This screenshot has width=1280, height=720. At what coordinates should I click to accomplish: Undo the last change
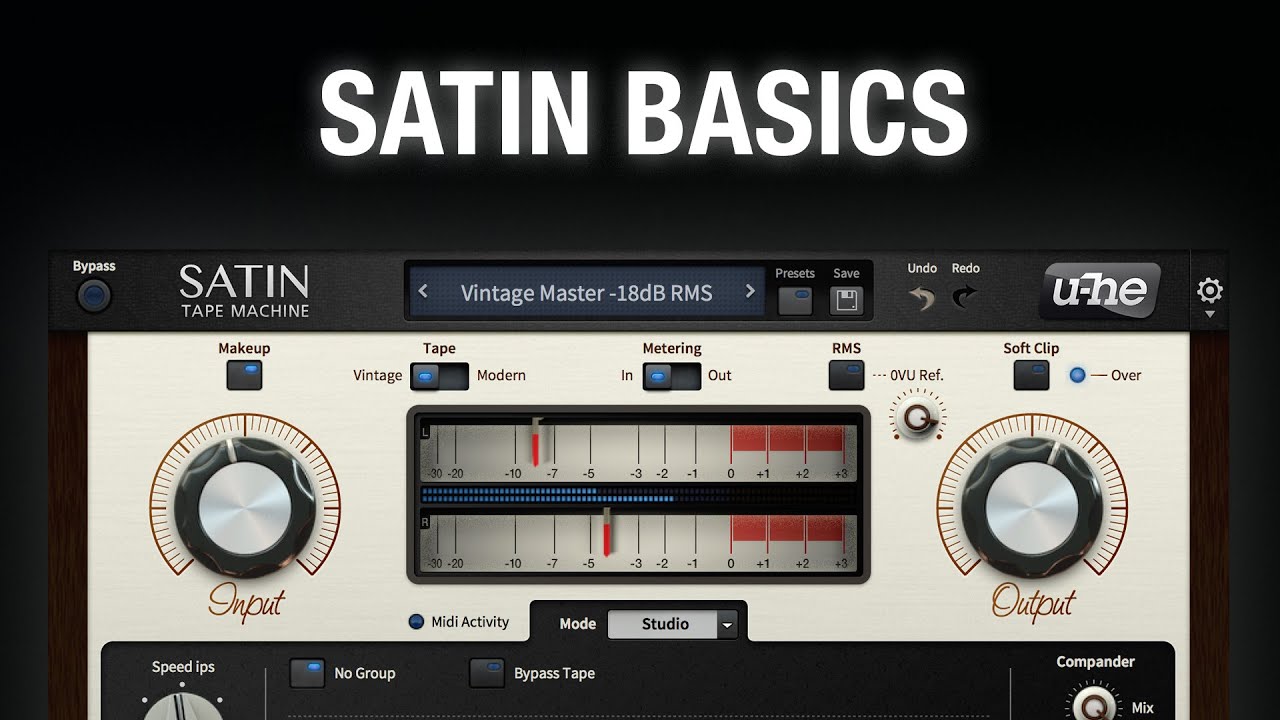920,297
